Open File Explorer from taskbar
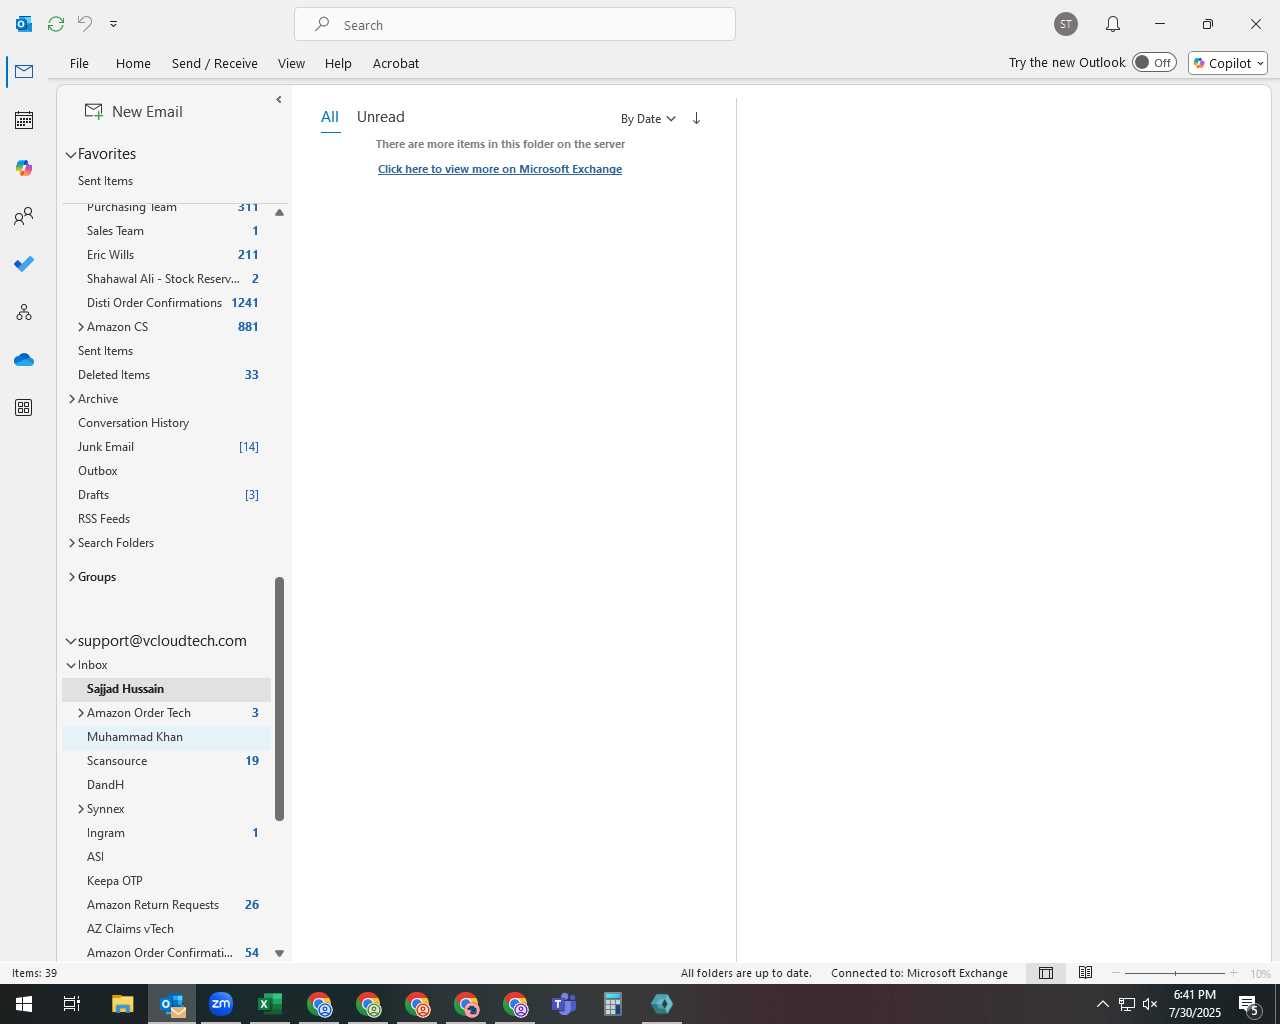The image size is (1280, 1024). pyautogui.click(x=122, y=1004)
